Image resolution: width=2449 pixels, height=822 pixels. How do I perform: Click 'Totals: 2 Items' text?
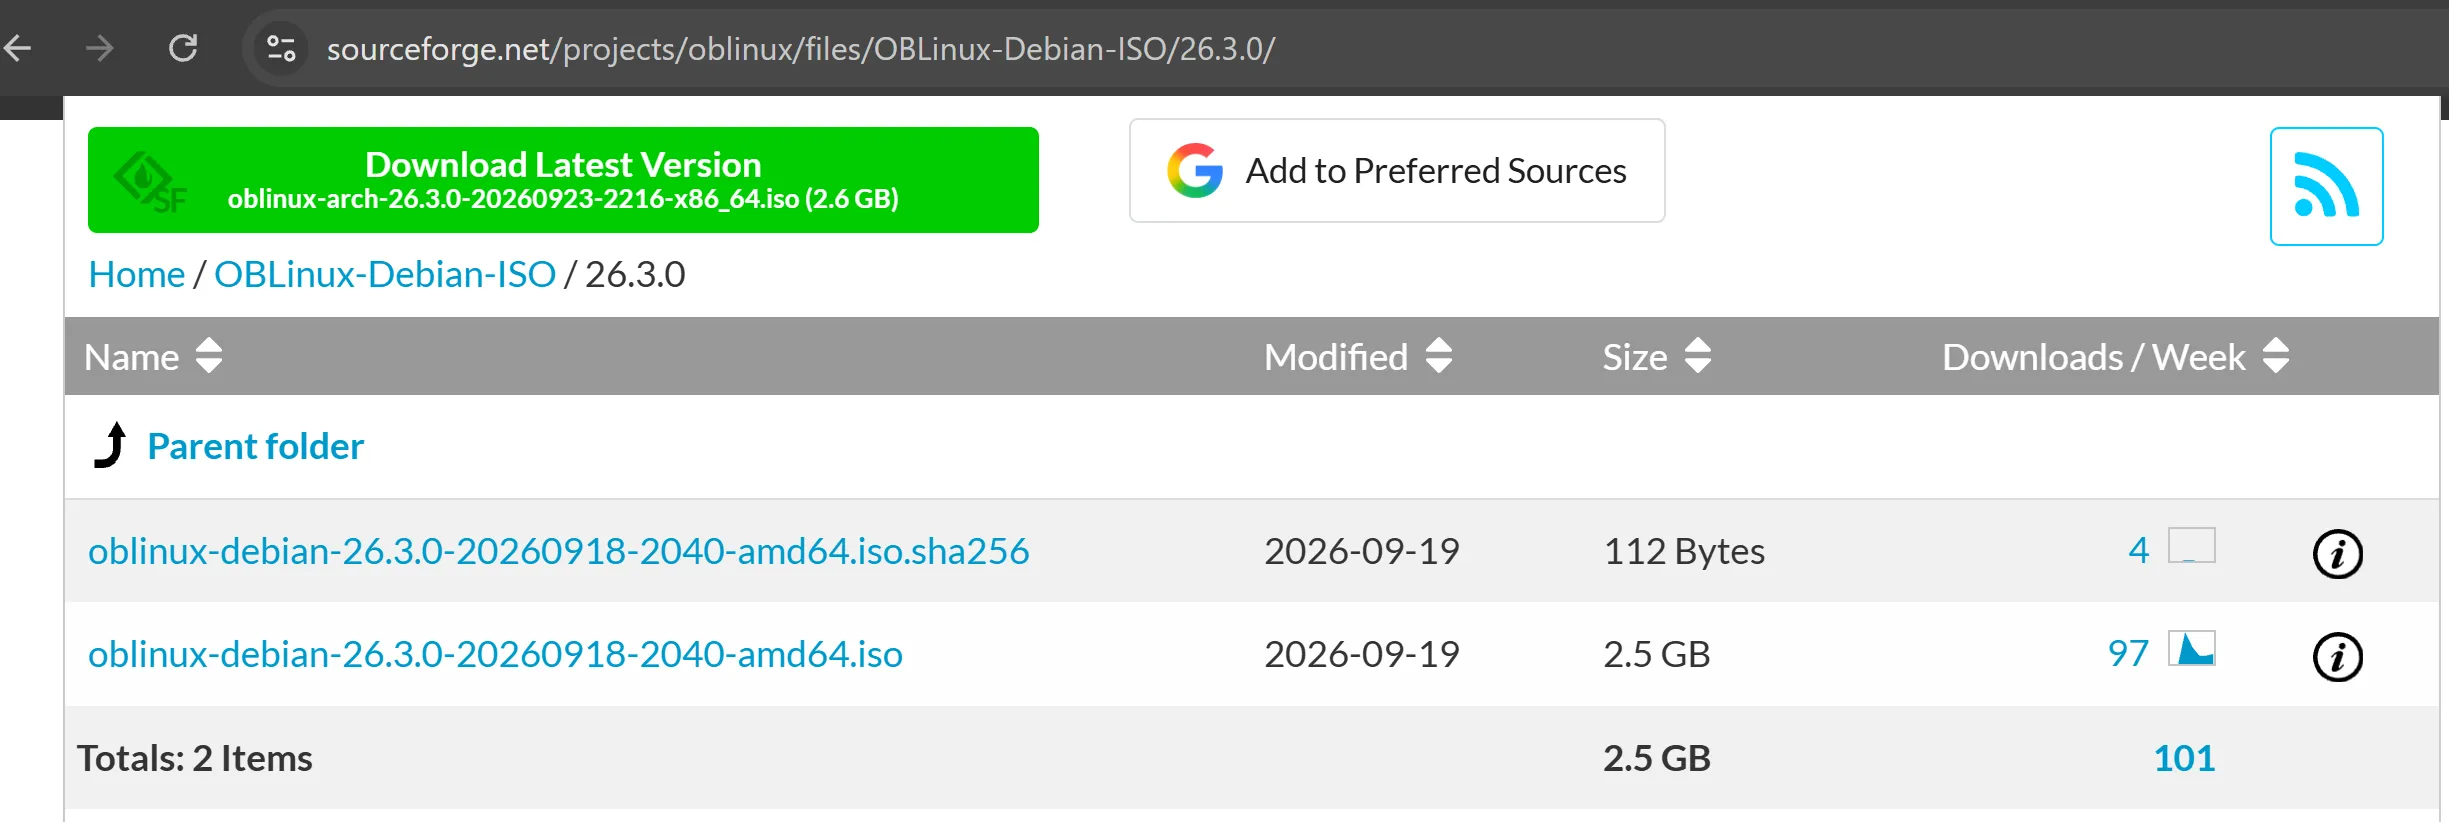[x=195, y=758]
